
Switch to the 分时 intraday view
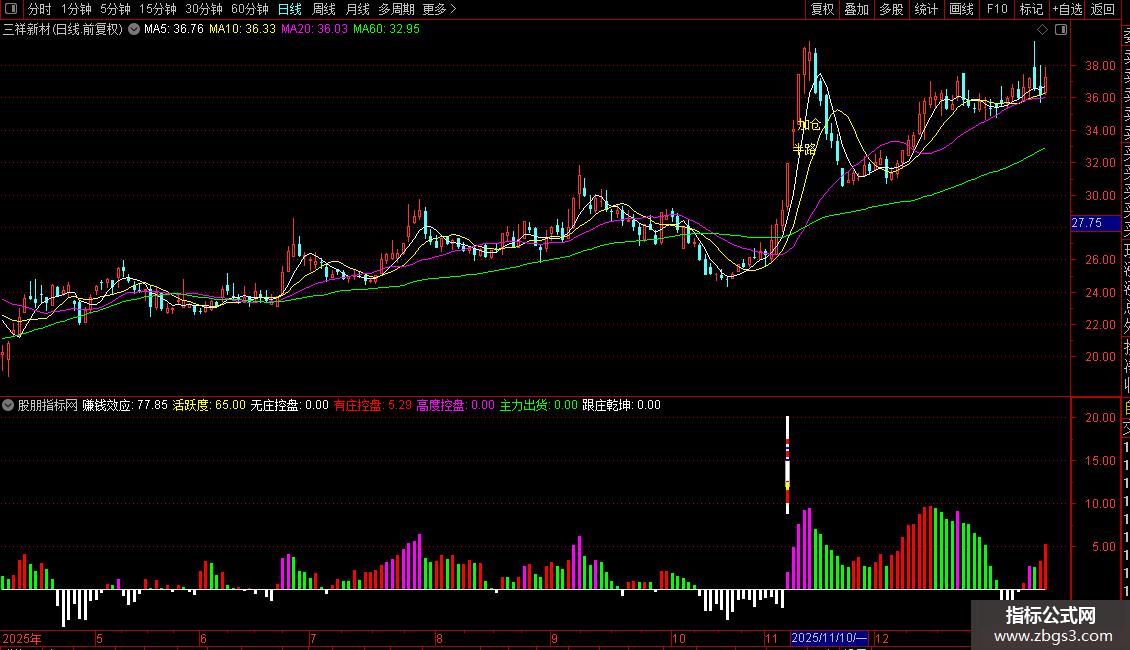point(40,9)
